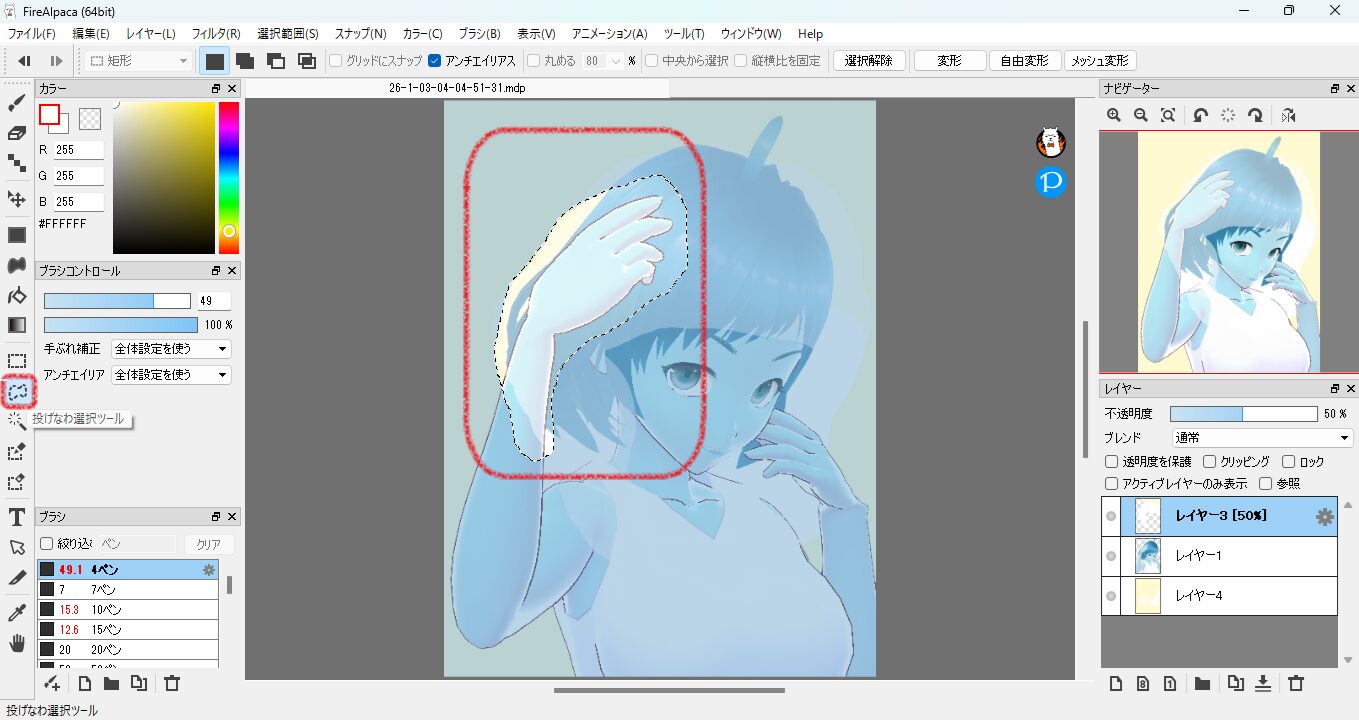Delete layer using the Layer panel trash icon
Viewport: 1359px width, 720px height.
(x=1296, y=684)
